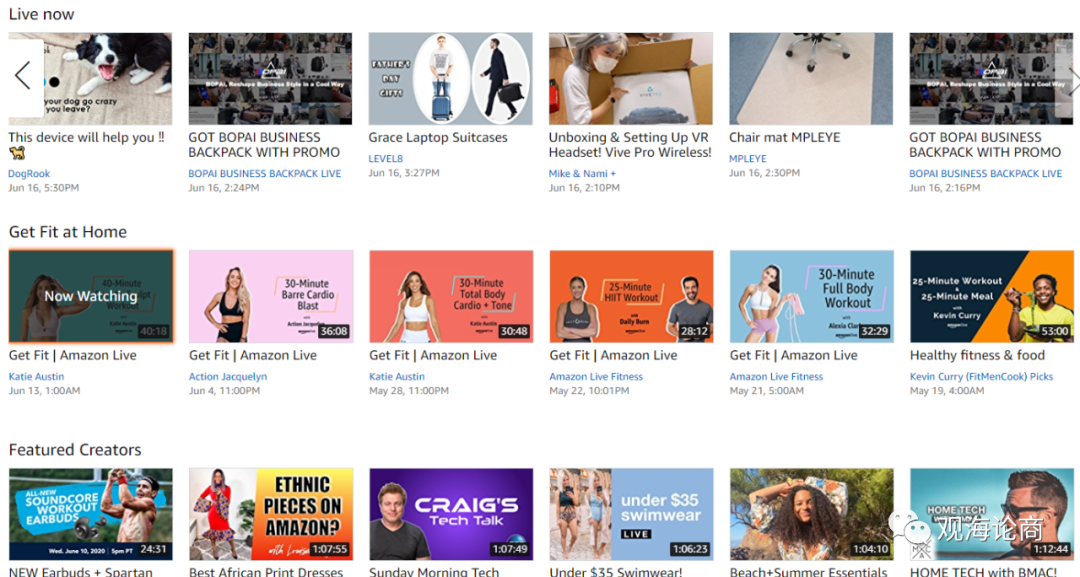The image size is (1080, 577).
Task: Click the 'Chair mat MPLEYE' title text
Action: (x=785, y=138)
